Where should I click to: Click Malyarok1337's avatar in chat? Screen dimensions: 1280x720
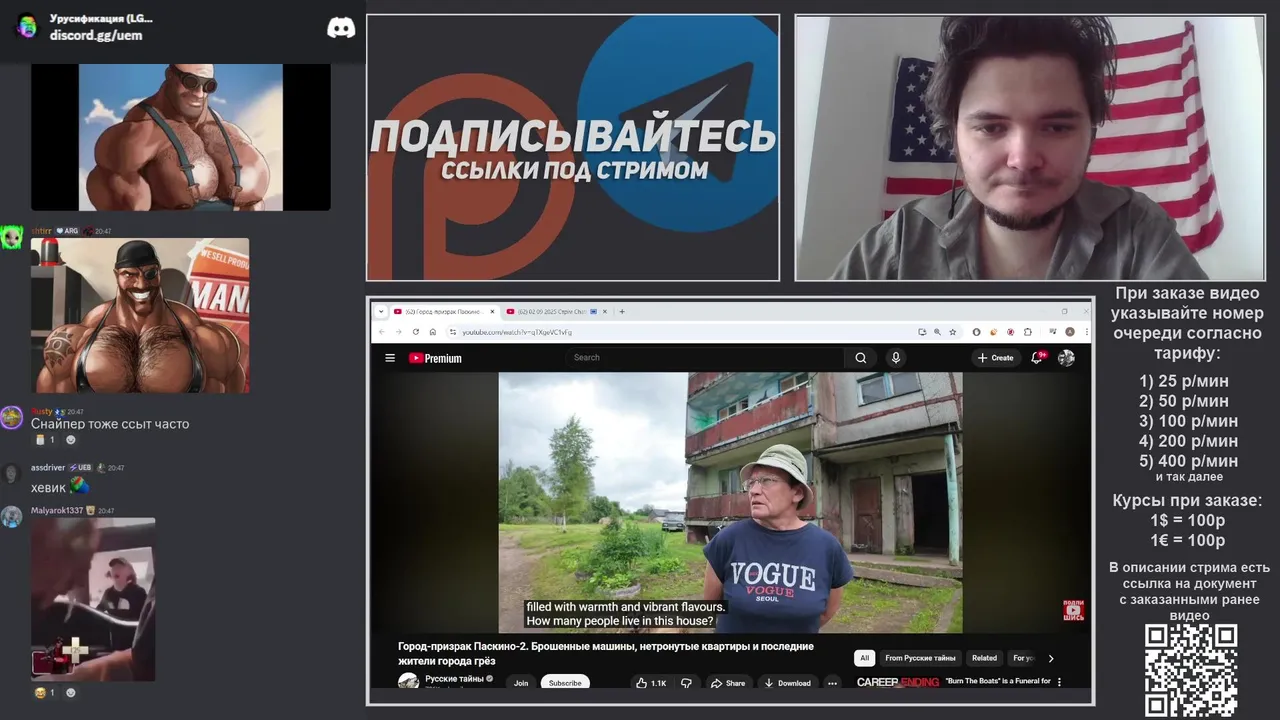(11, 517)
